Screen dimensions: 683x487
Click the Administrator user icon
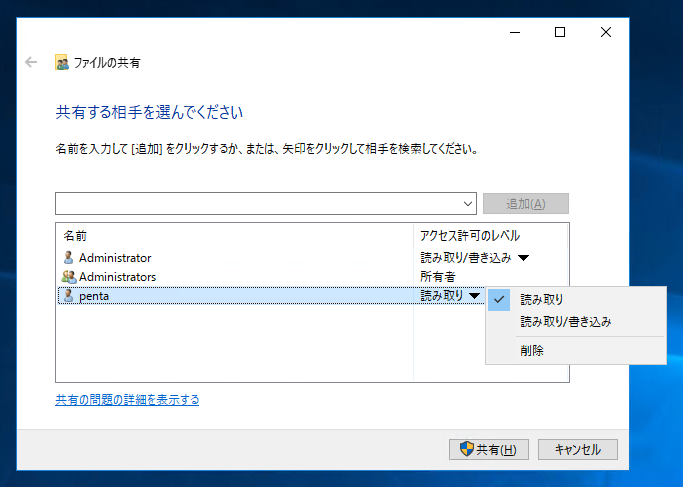(x=68, y=257)
